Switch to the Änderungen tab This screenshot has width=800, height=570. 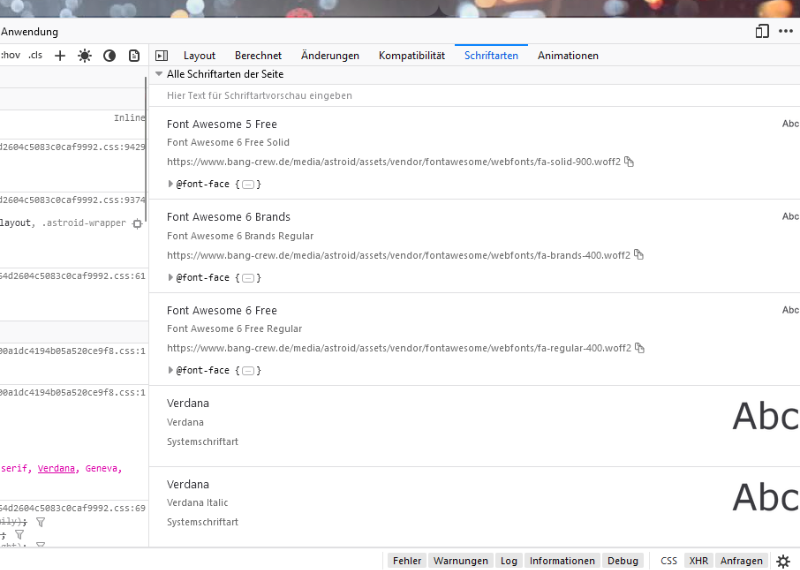click(330, 56)
